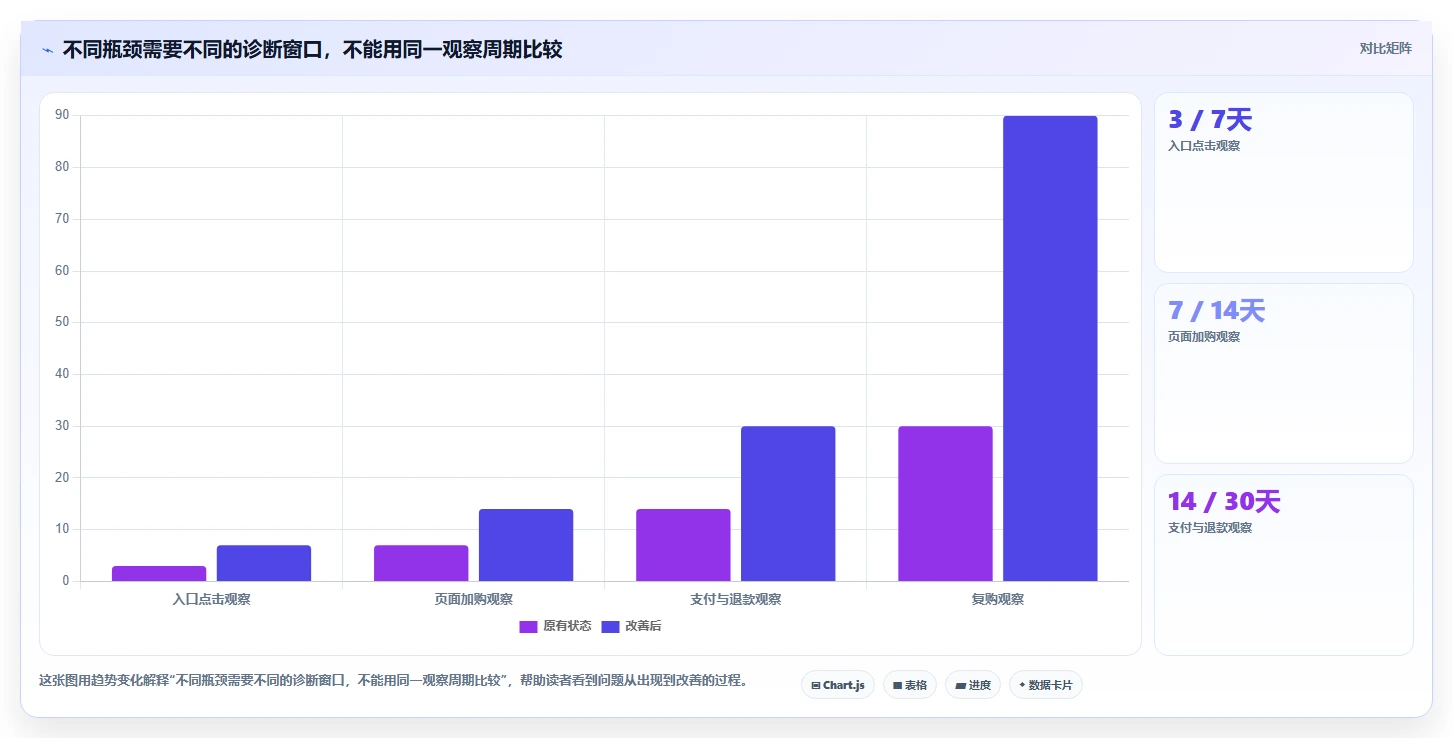1453x738 pixels.
Task: Toggle the 原有状态 legend item
Action: click(x=555, y=626)
